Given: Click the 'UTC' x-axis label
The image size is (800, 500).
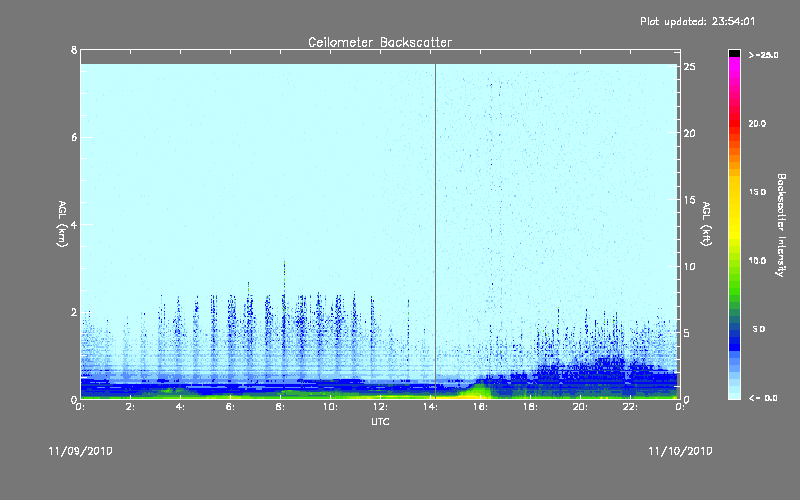Looking at the screenshot, I should 380,421.
